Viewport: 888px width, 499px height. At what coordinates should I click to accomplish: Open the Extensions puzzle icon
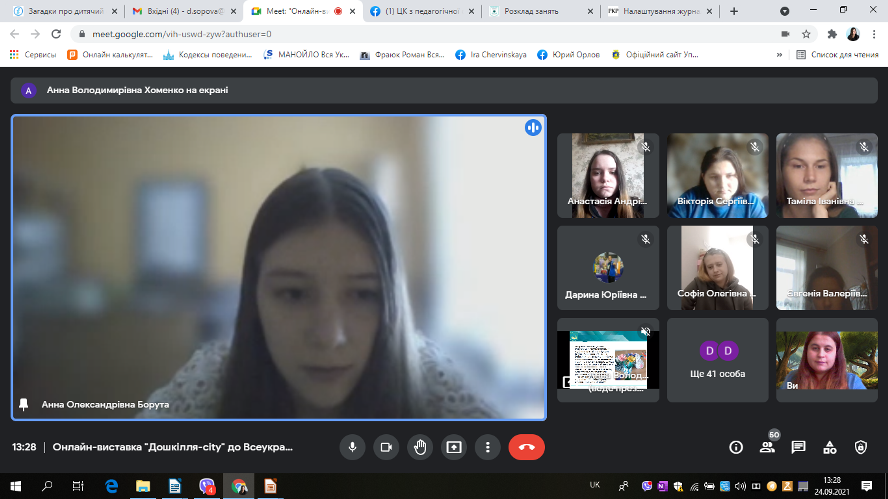click(832, 34)
